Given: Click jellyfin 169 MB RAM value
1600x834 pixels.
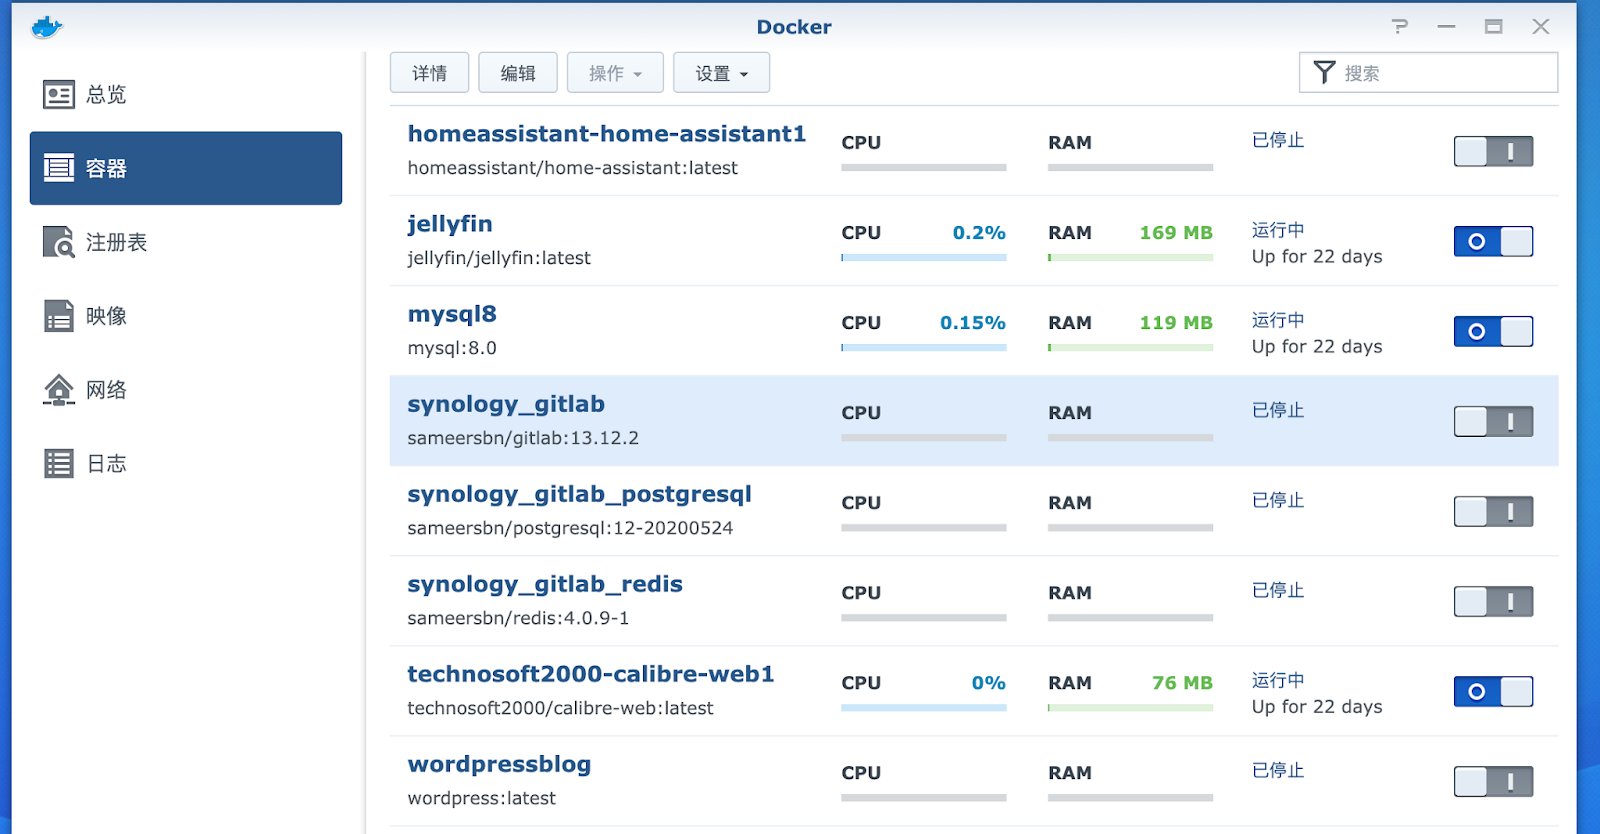Looking at the screenshot, I should (1176, 233).
